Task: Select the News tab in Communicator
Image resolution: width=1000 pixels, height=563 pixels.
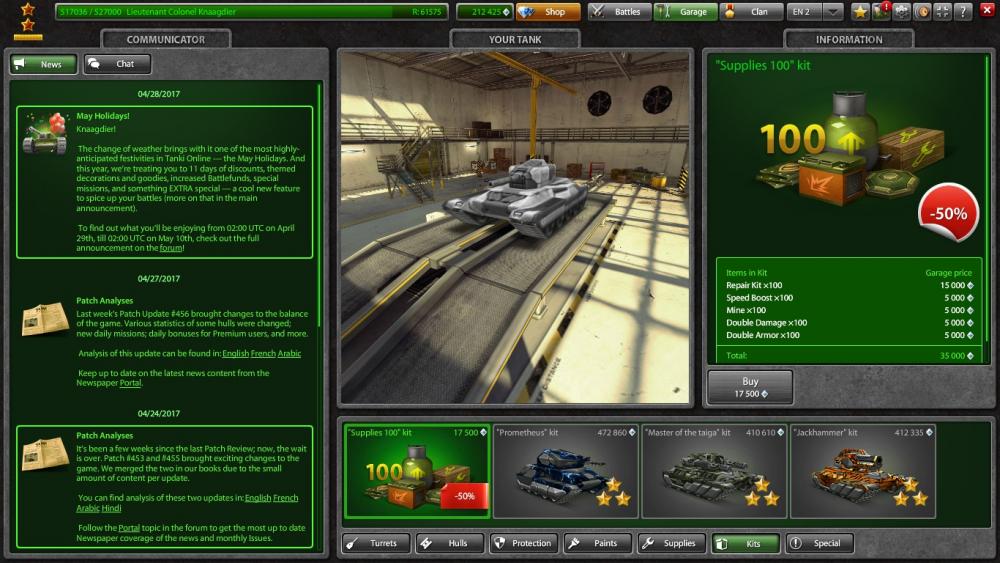Action: pos(43,64)
